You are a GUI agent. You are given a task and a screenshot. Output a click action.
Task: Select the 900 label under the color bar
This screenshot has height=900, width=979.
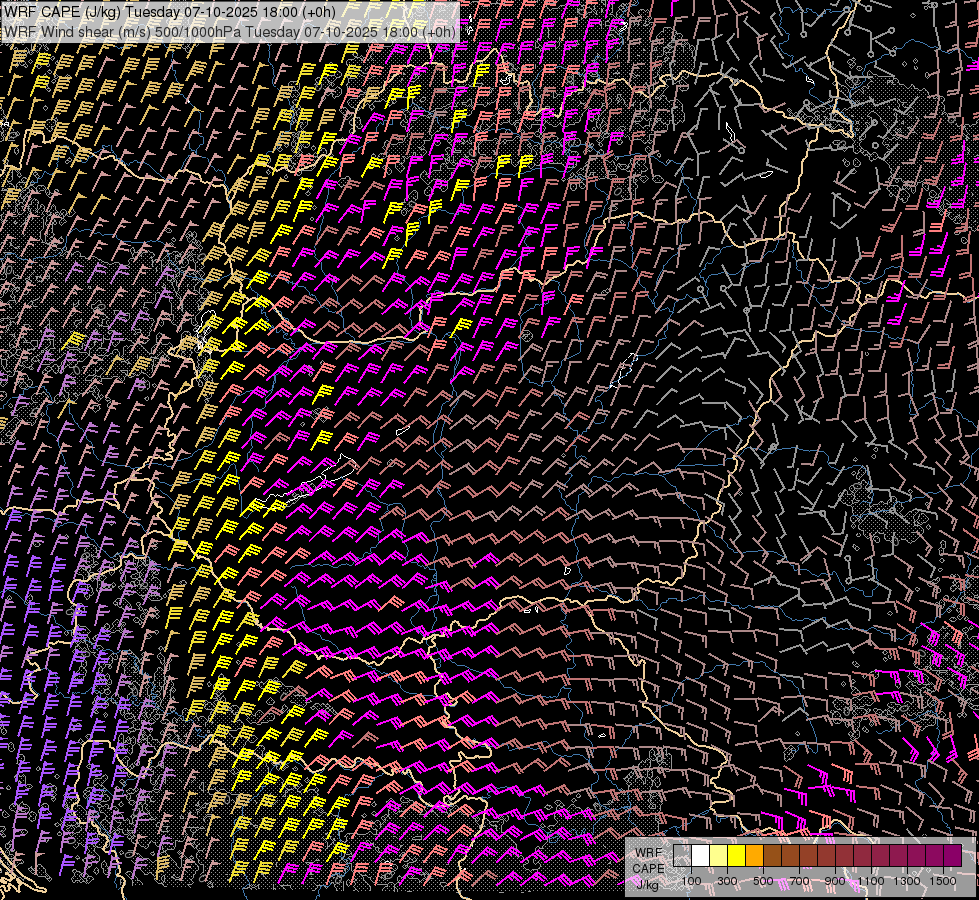pos(835,881)
